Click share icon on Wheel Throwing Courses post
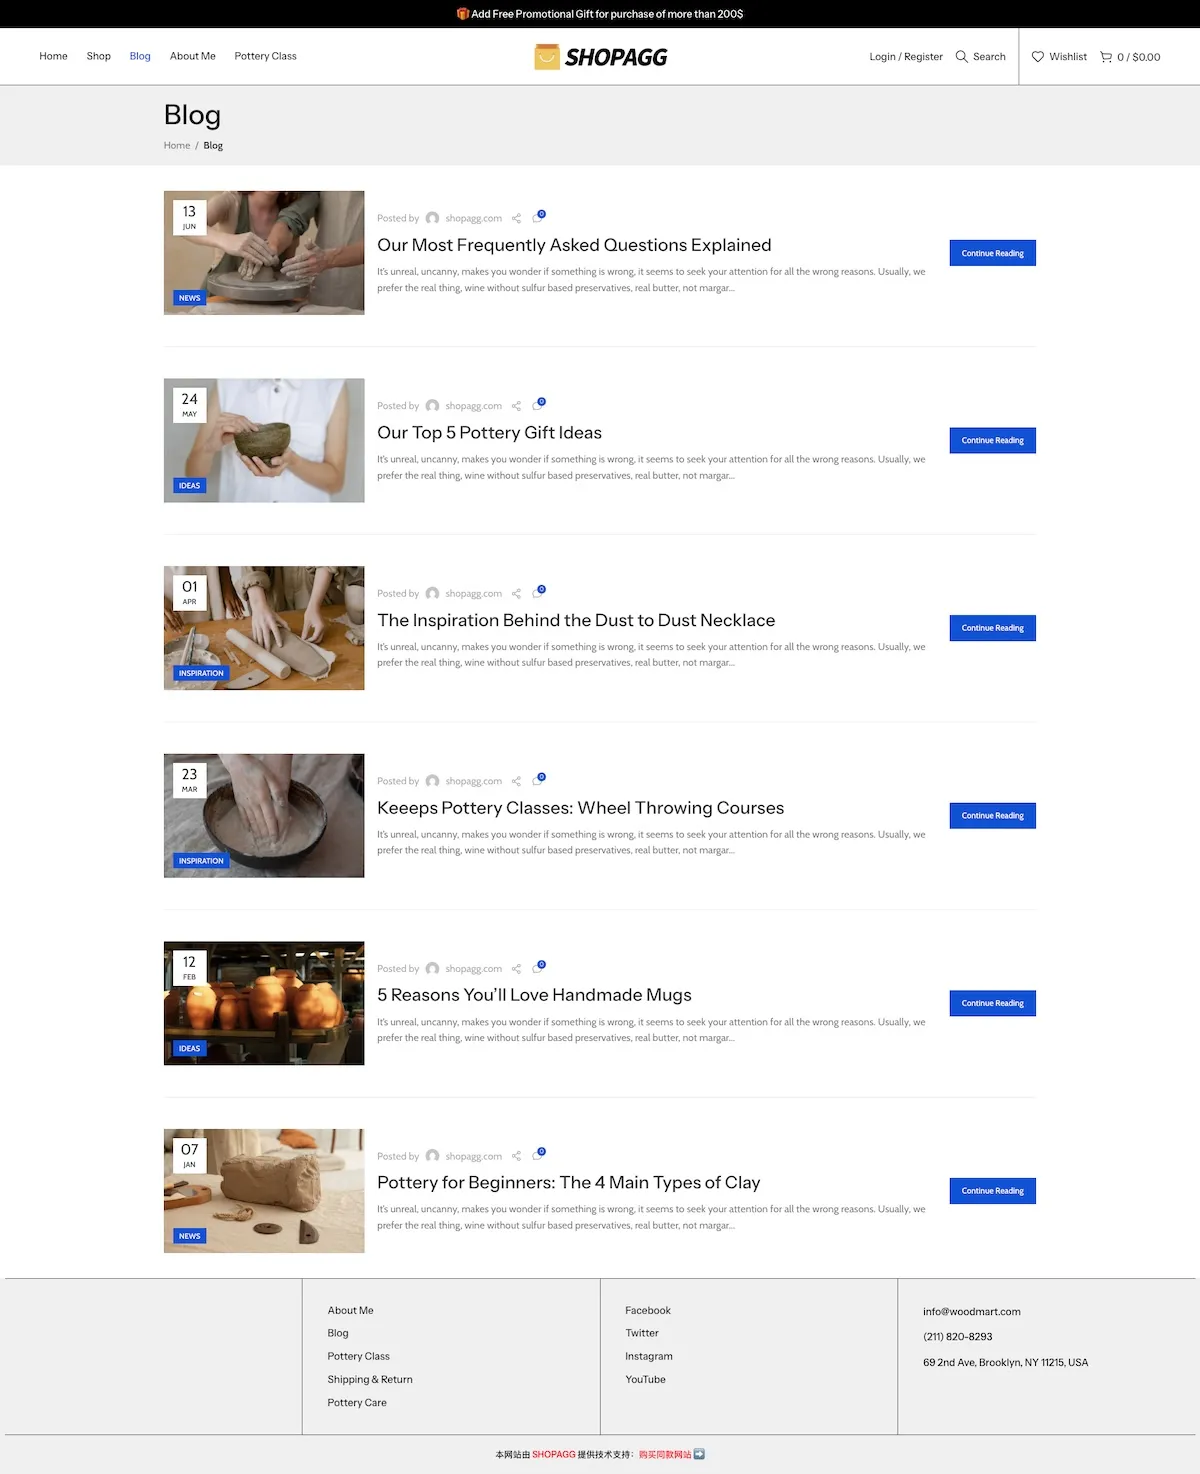Screen dimensions: 1200x1474 tap(516, 781)
